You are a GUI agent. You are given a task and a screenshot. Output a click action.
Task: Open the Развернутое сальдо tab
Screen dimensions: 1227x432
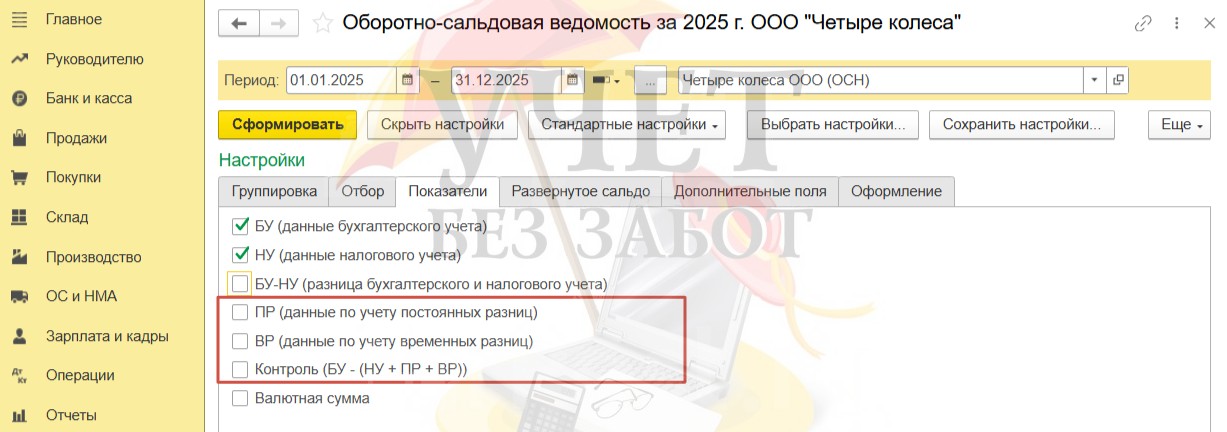(580, 191)
